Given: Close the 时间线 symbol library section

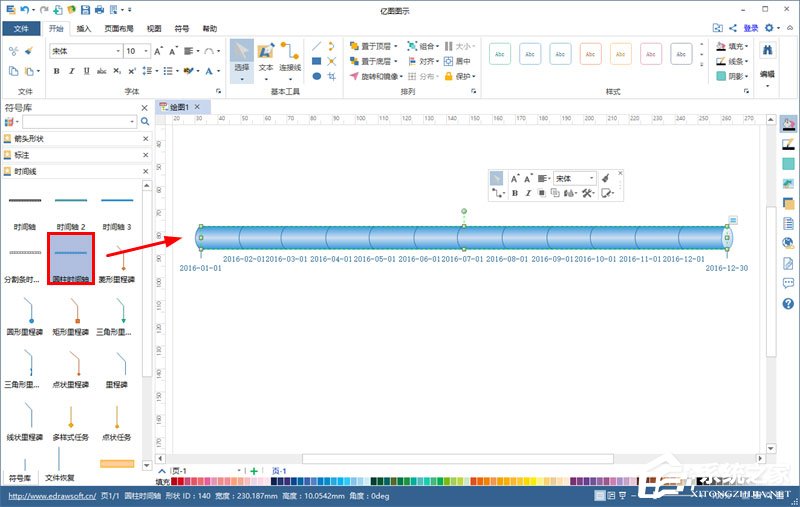Looking at the screenshot, I should (145, 171).
